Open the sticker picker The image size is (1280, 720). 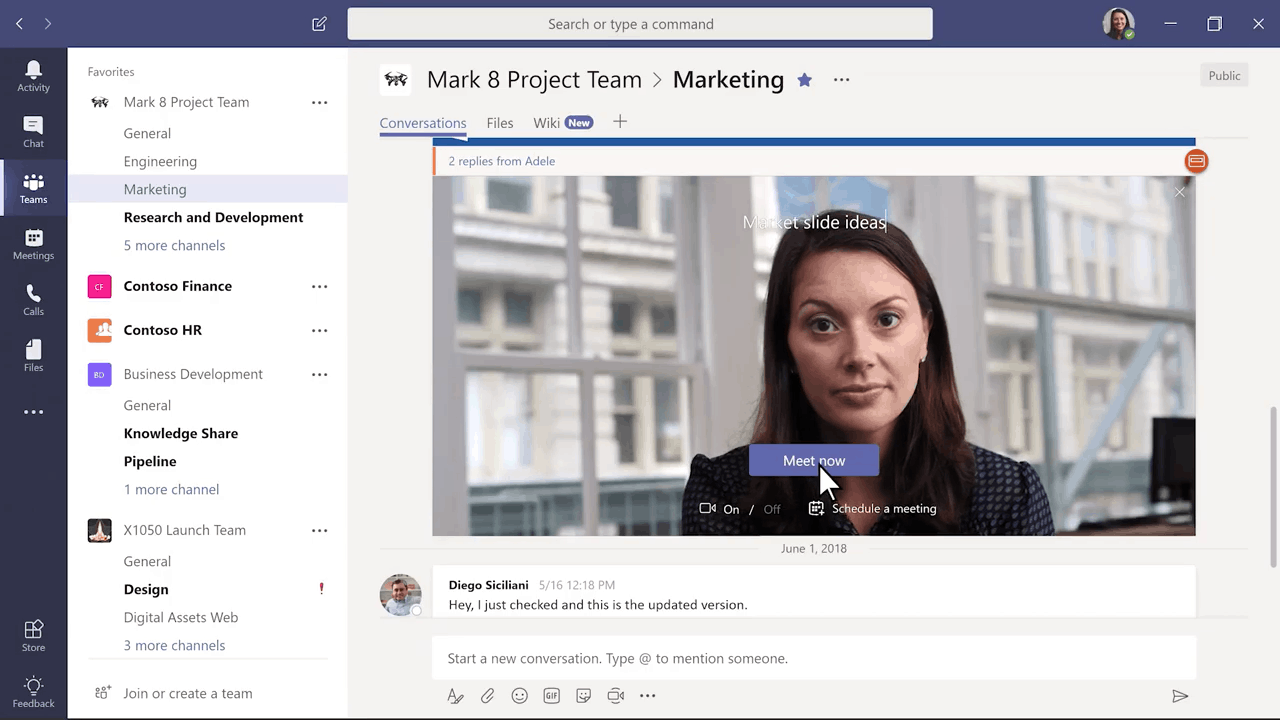click(x=583, y=695)
